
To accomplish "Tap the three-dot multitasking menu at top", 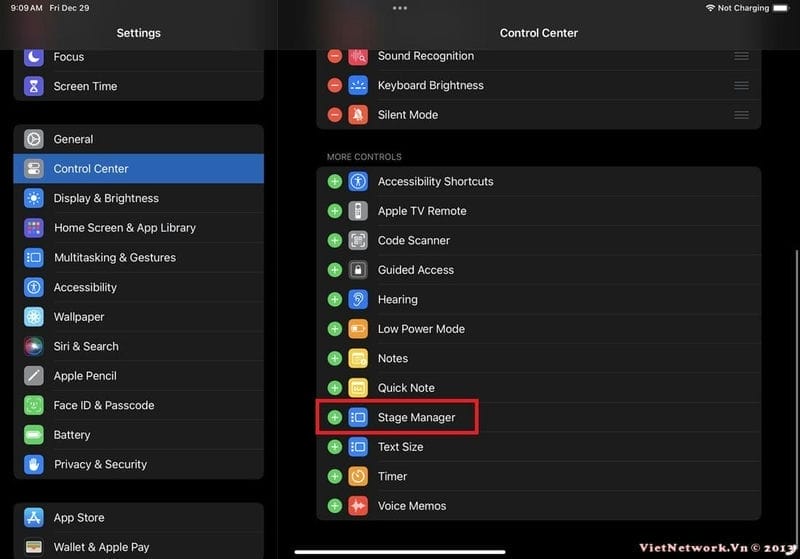I will click(x=400, y=8).
